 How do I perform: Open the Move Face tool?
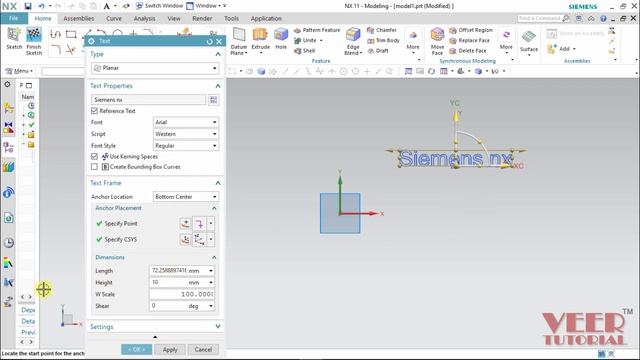(x=437, y=41)
